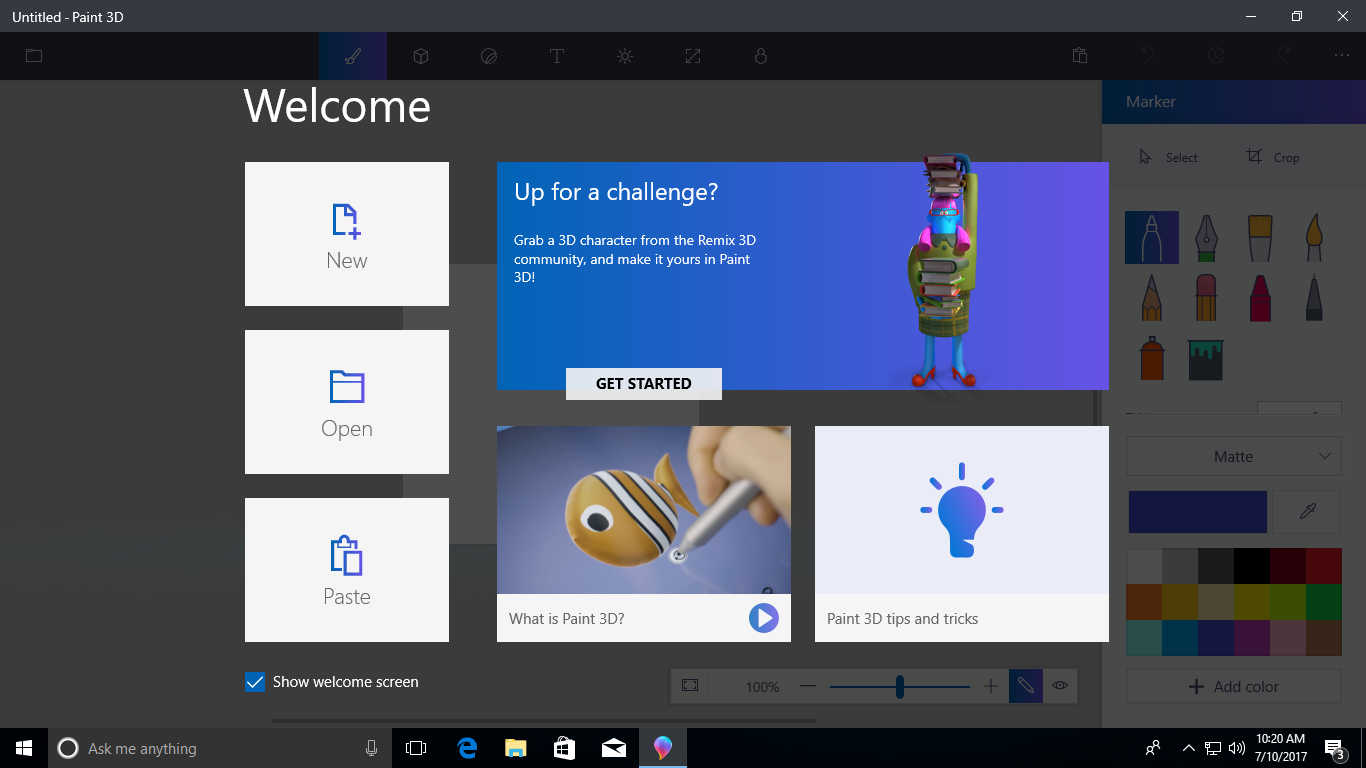Select the Pencil brush
This screenshot has height=768, width=1366.
pyautogui.click(x=1152, y=297)
